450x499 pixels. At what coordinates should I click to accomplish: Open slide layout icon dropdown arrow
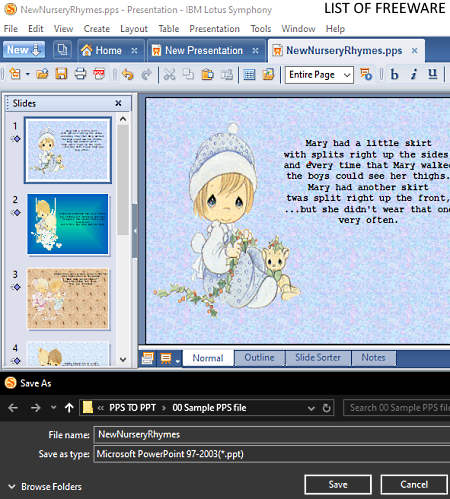click(x=178, y=361)
